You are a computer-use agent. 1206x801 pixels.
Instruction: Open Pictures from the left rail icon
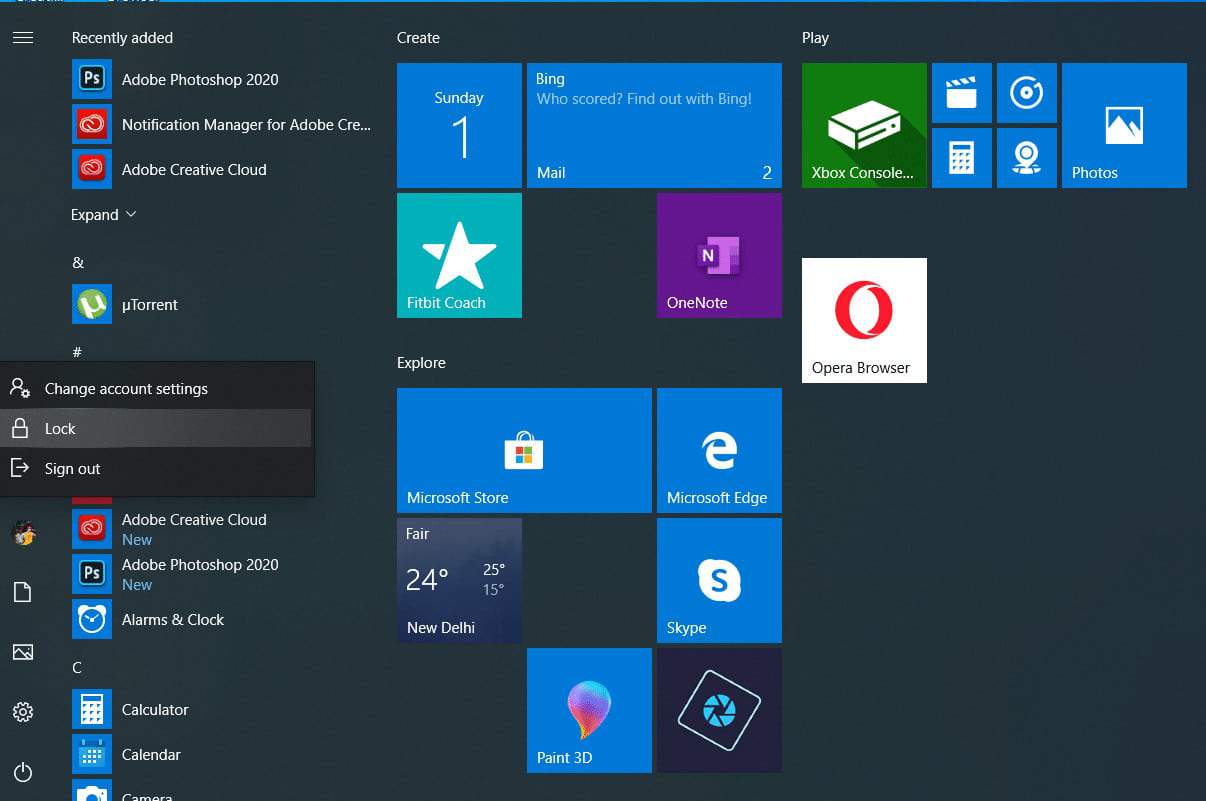point(23,652)
